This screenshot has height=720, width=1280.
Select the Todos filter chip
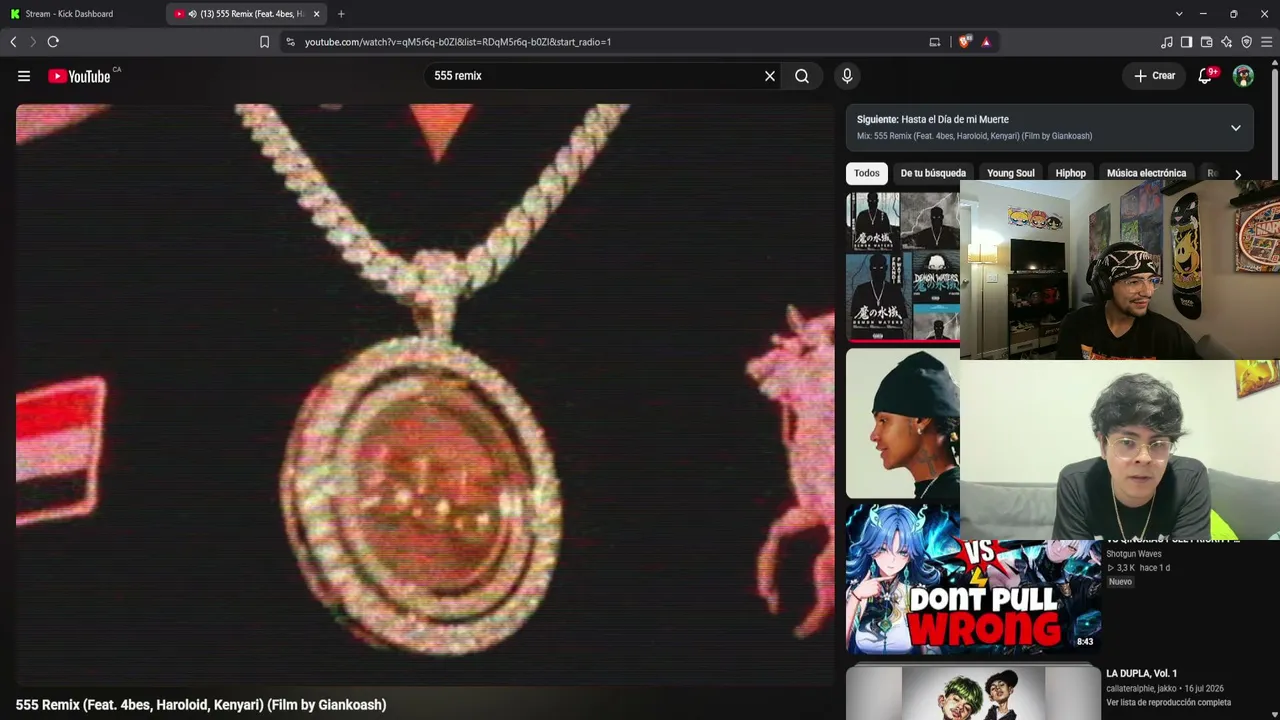point(867,173)
